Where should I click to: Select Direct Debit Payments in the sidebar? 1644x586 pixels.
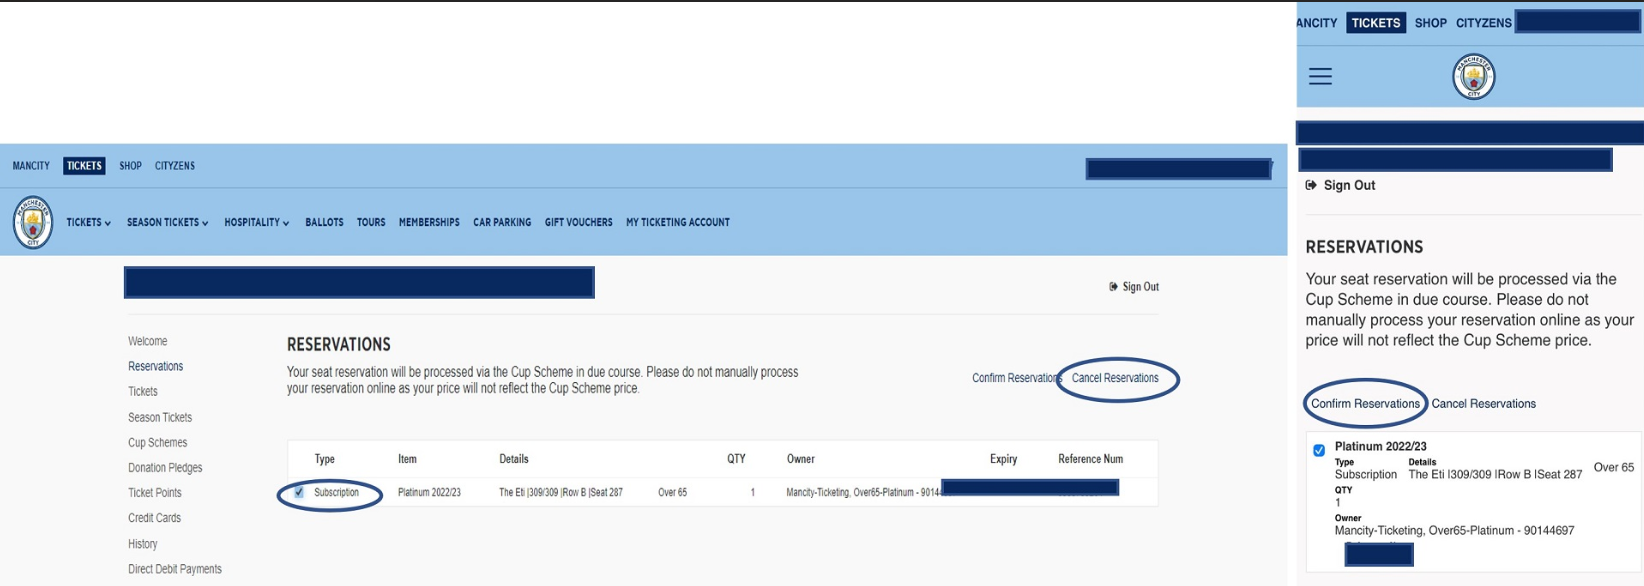[x=175, y=569]
